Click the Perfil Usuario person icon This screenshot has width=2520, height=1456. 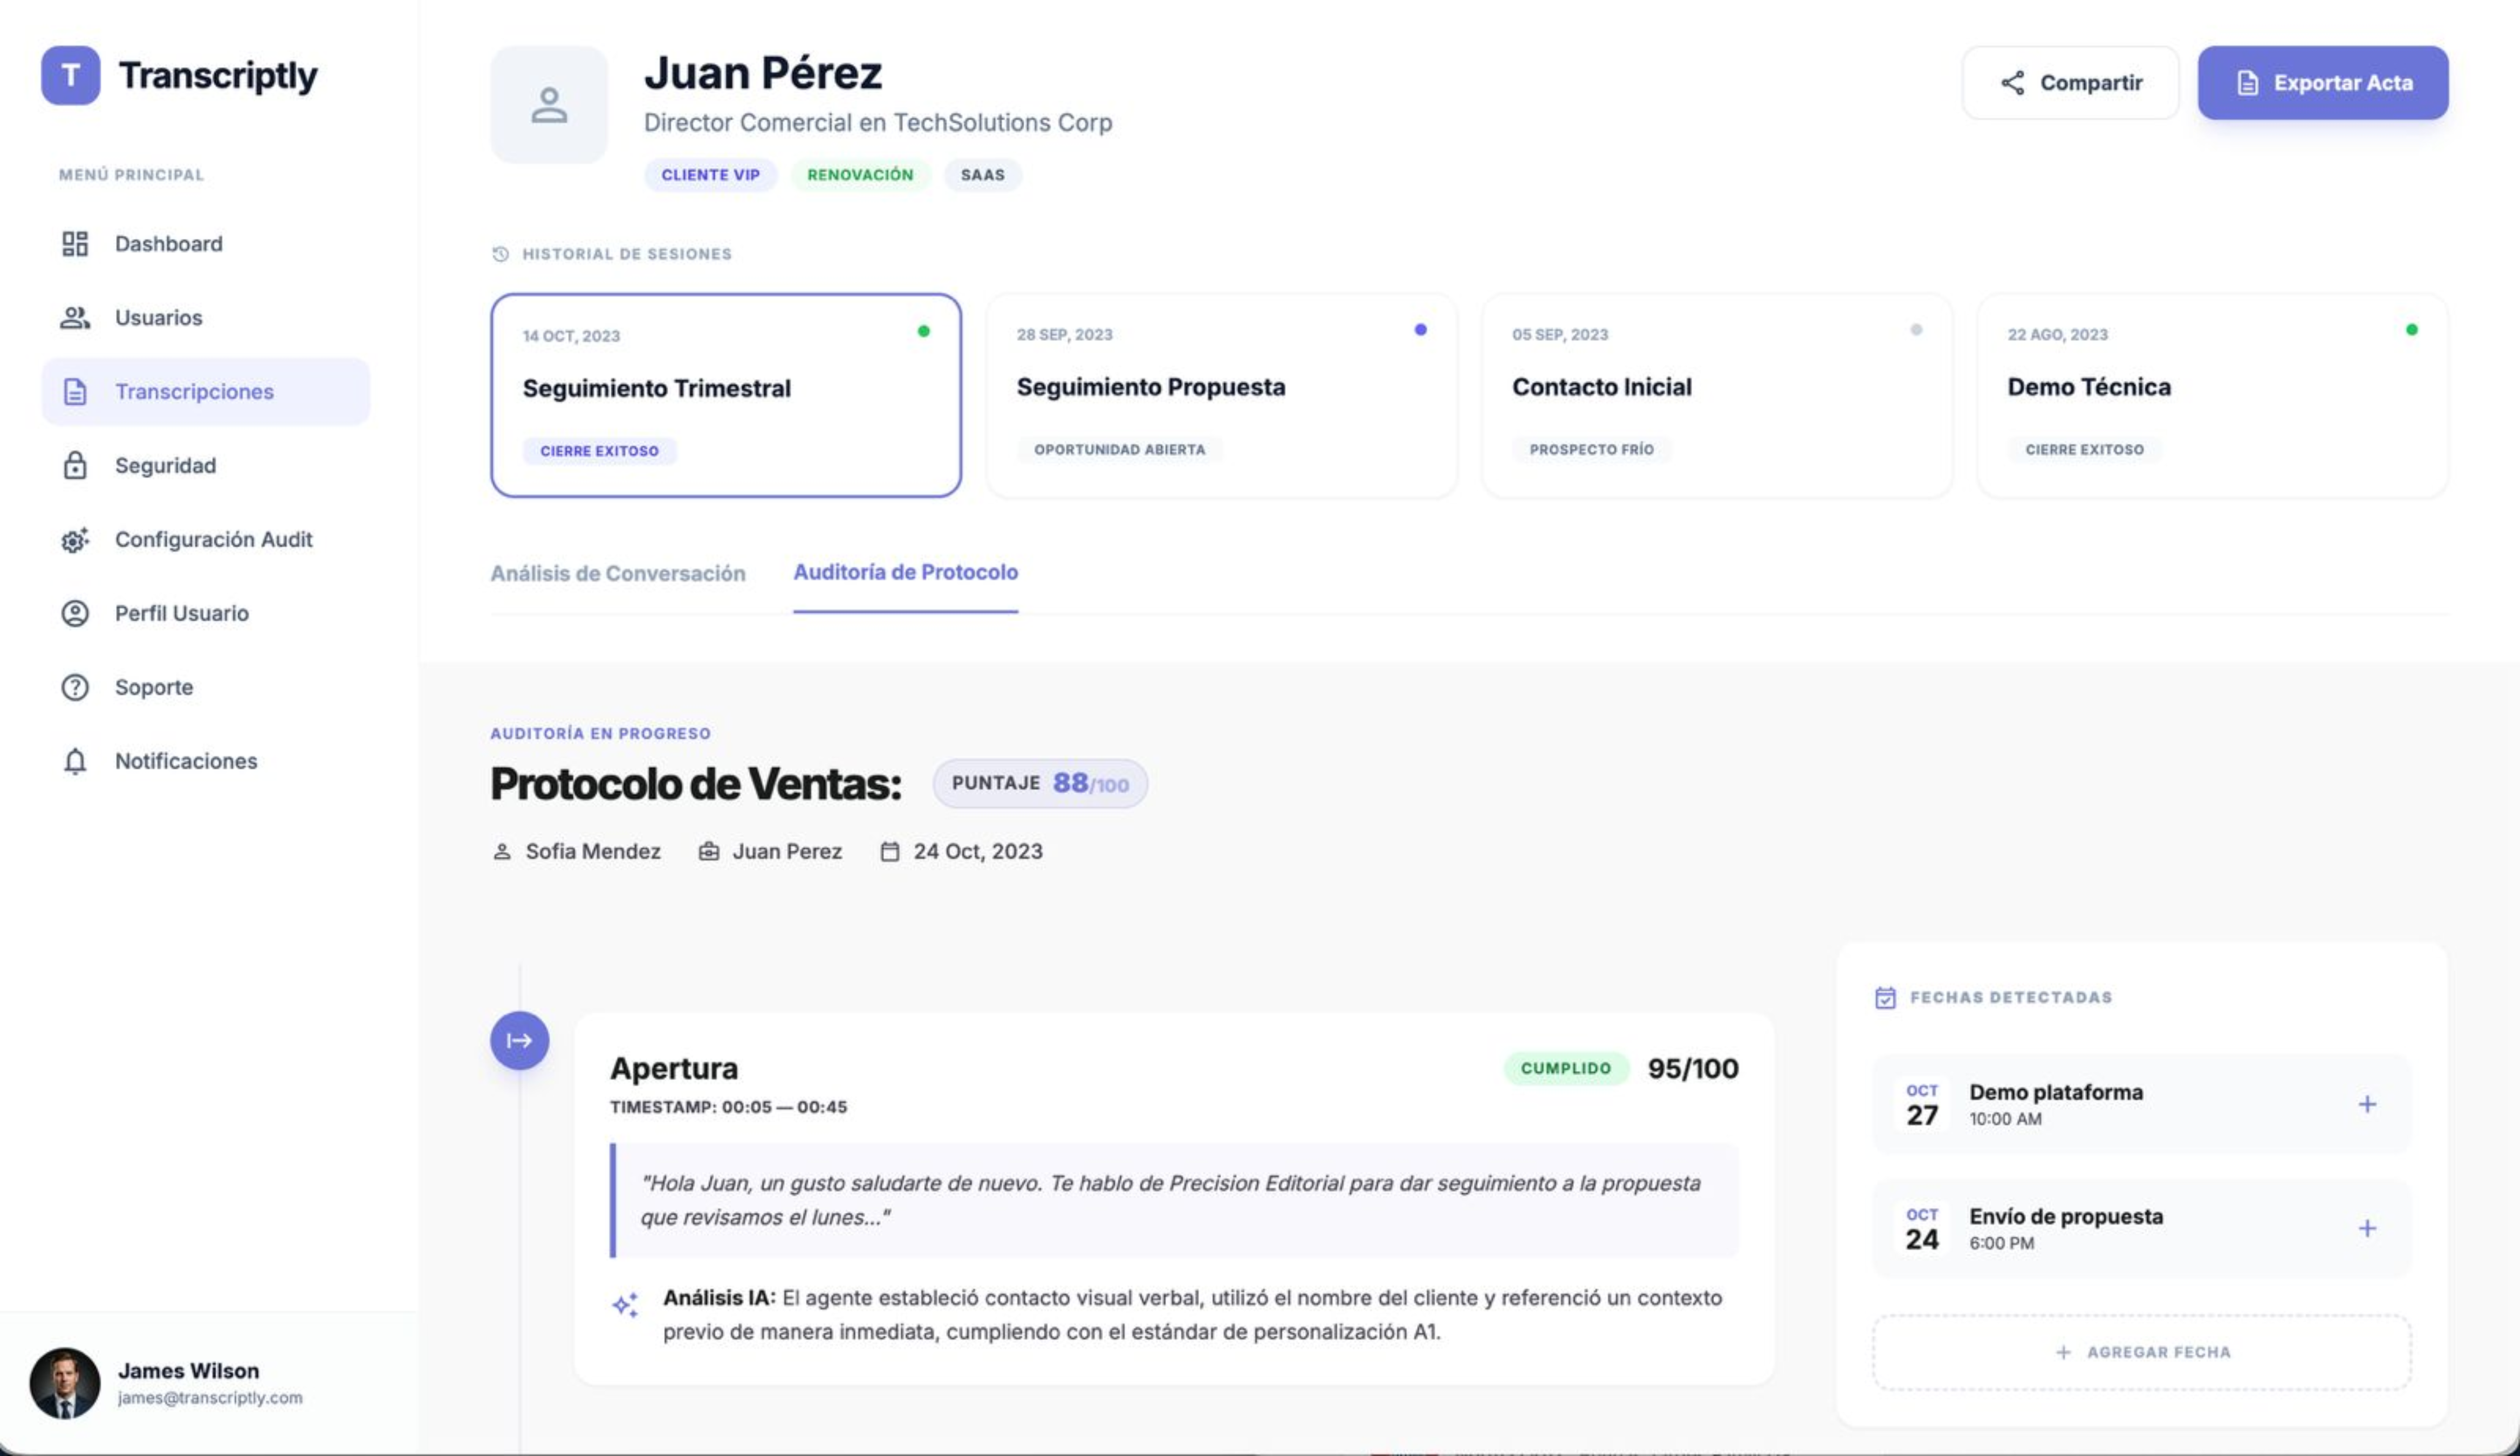tap(75, 614)
